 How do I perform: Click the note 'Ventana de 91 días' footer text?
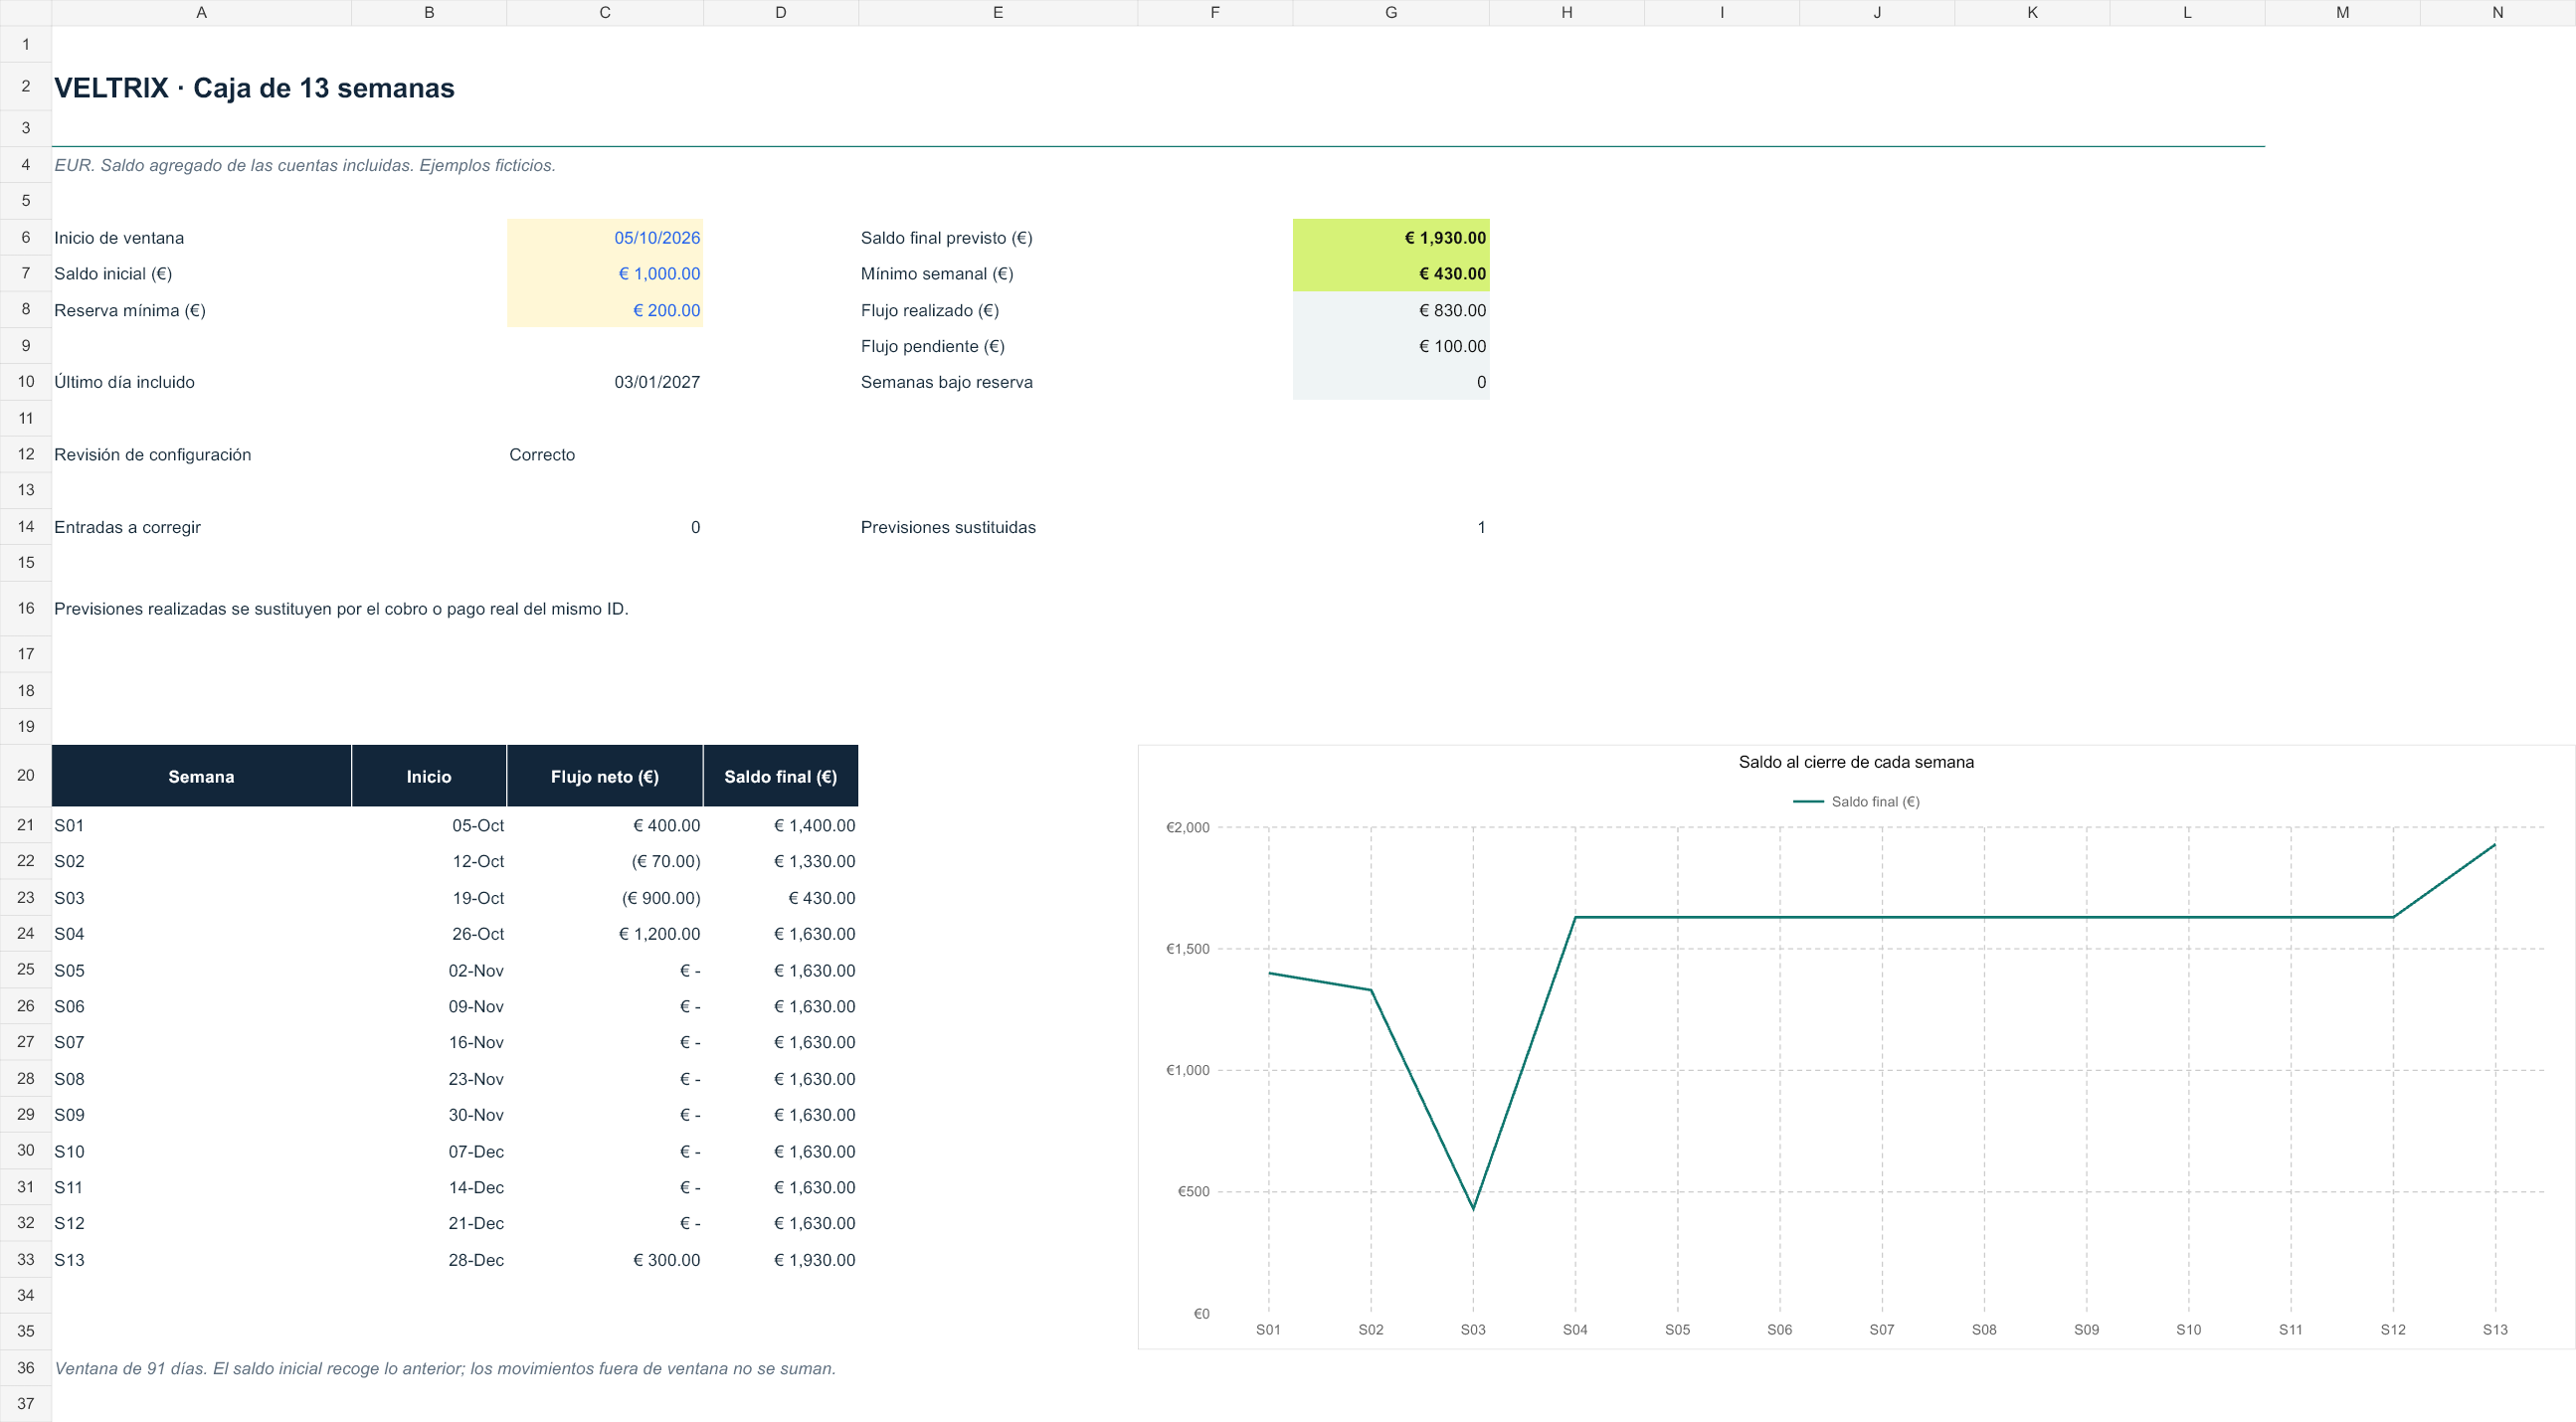click(x=445, y=1368)
